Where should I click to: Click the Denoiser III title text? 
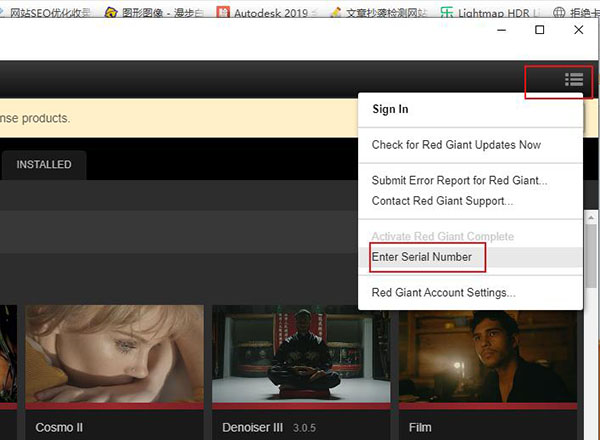pos(252,427)
